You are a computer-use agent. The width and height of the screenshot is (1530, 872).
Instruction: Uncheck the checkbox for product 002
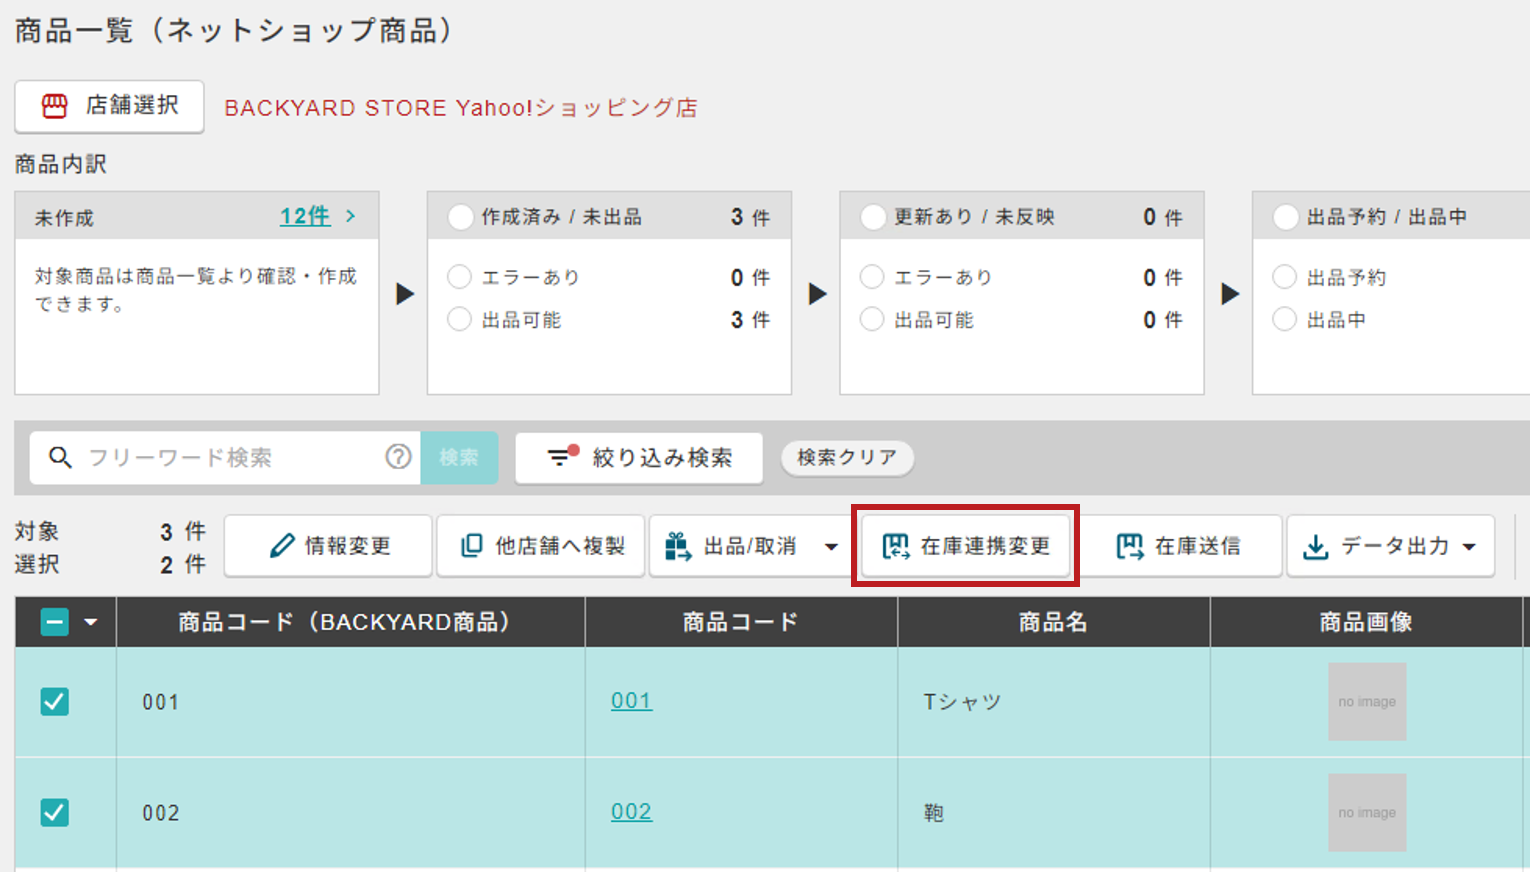[55, 812]
